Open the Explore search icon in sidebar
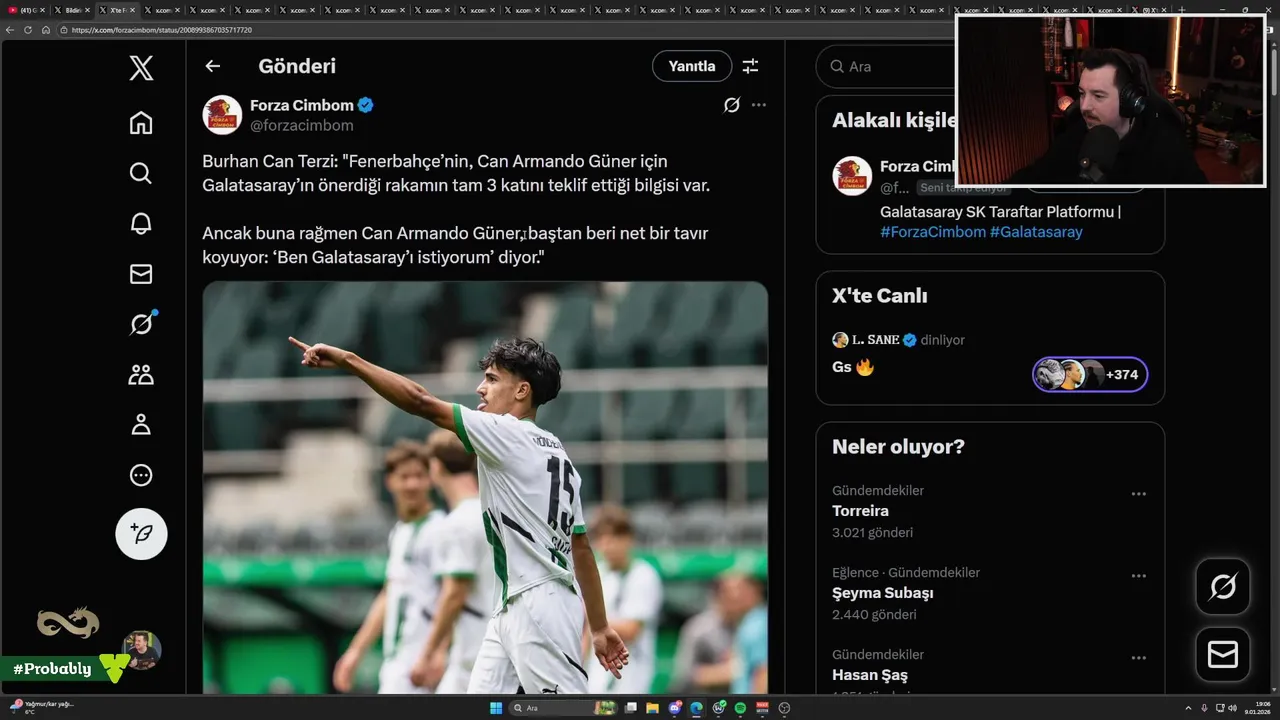Viewport: 1280px width, 720px height. [x=141, y=173]
